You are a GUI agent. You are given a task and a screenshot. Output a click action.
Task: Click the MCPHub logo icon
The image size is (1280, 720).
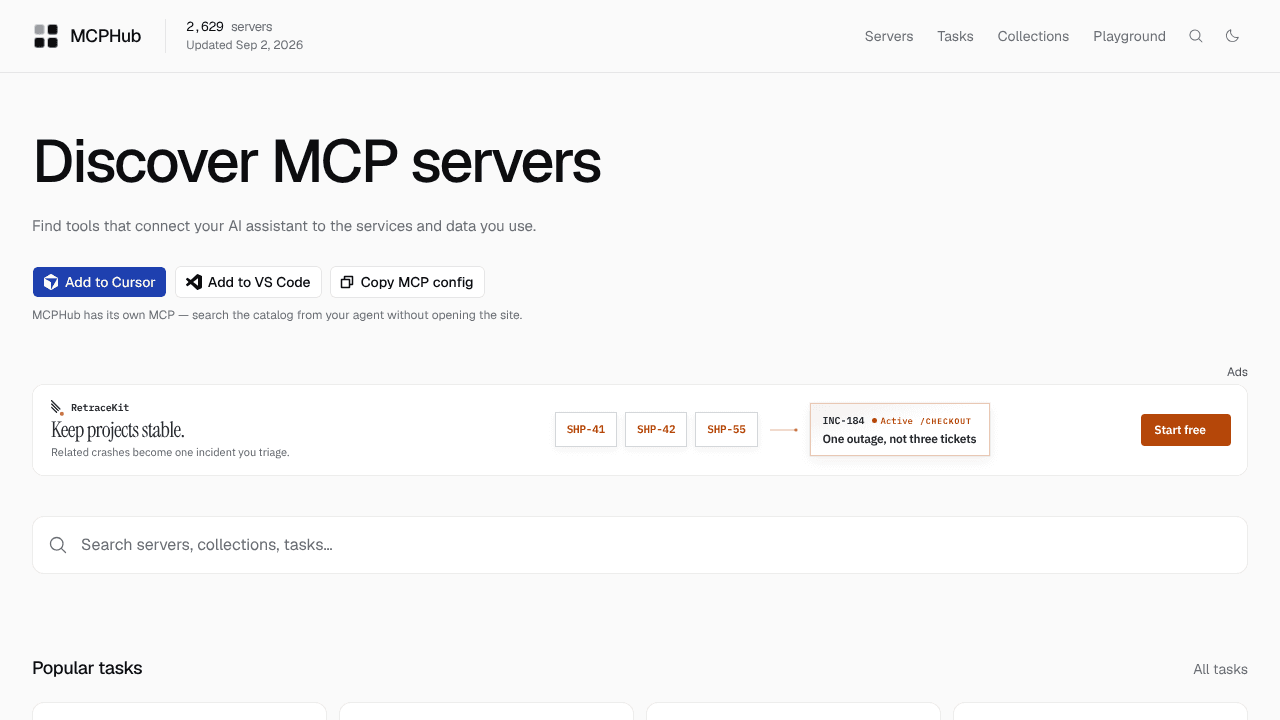click(46, 36)
